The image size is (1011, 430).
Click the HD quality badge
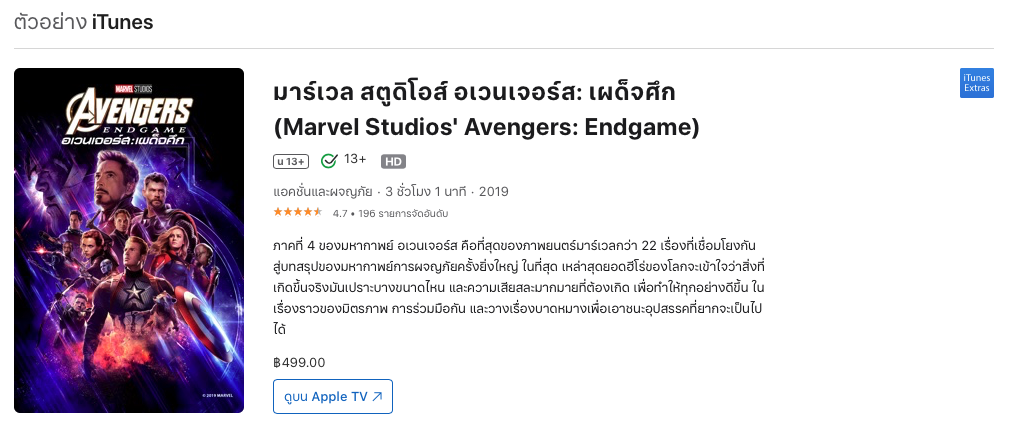click(x=393, y=161)
